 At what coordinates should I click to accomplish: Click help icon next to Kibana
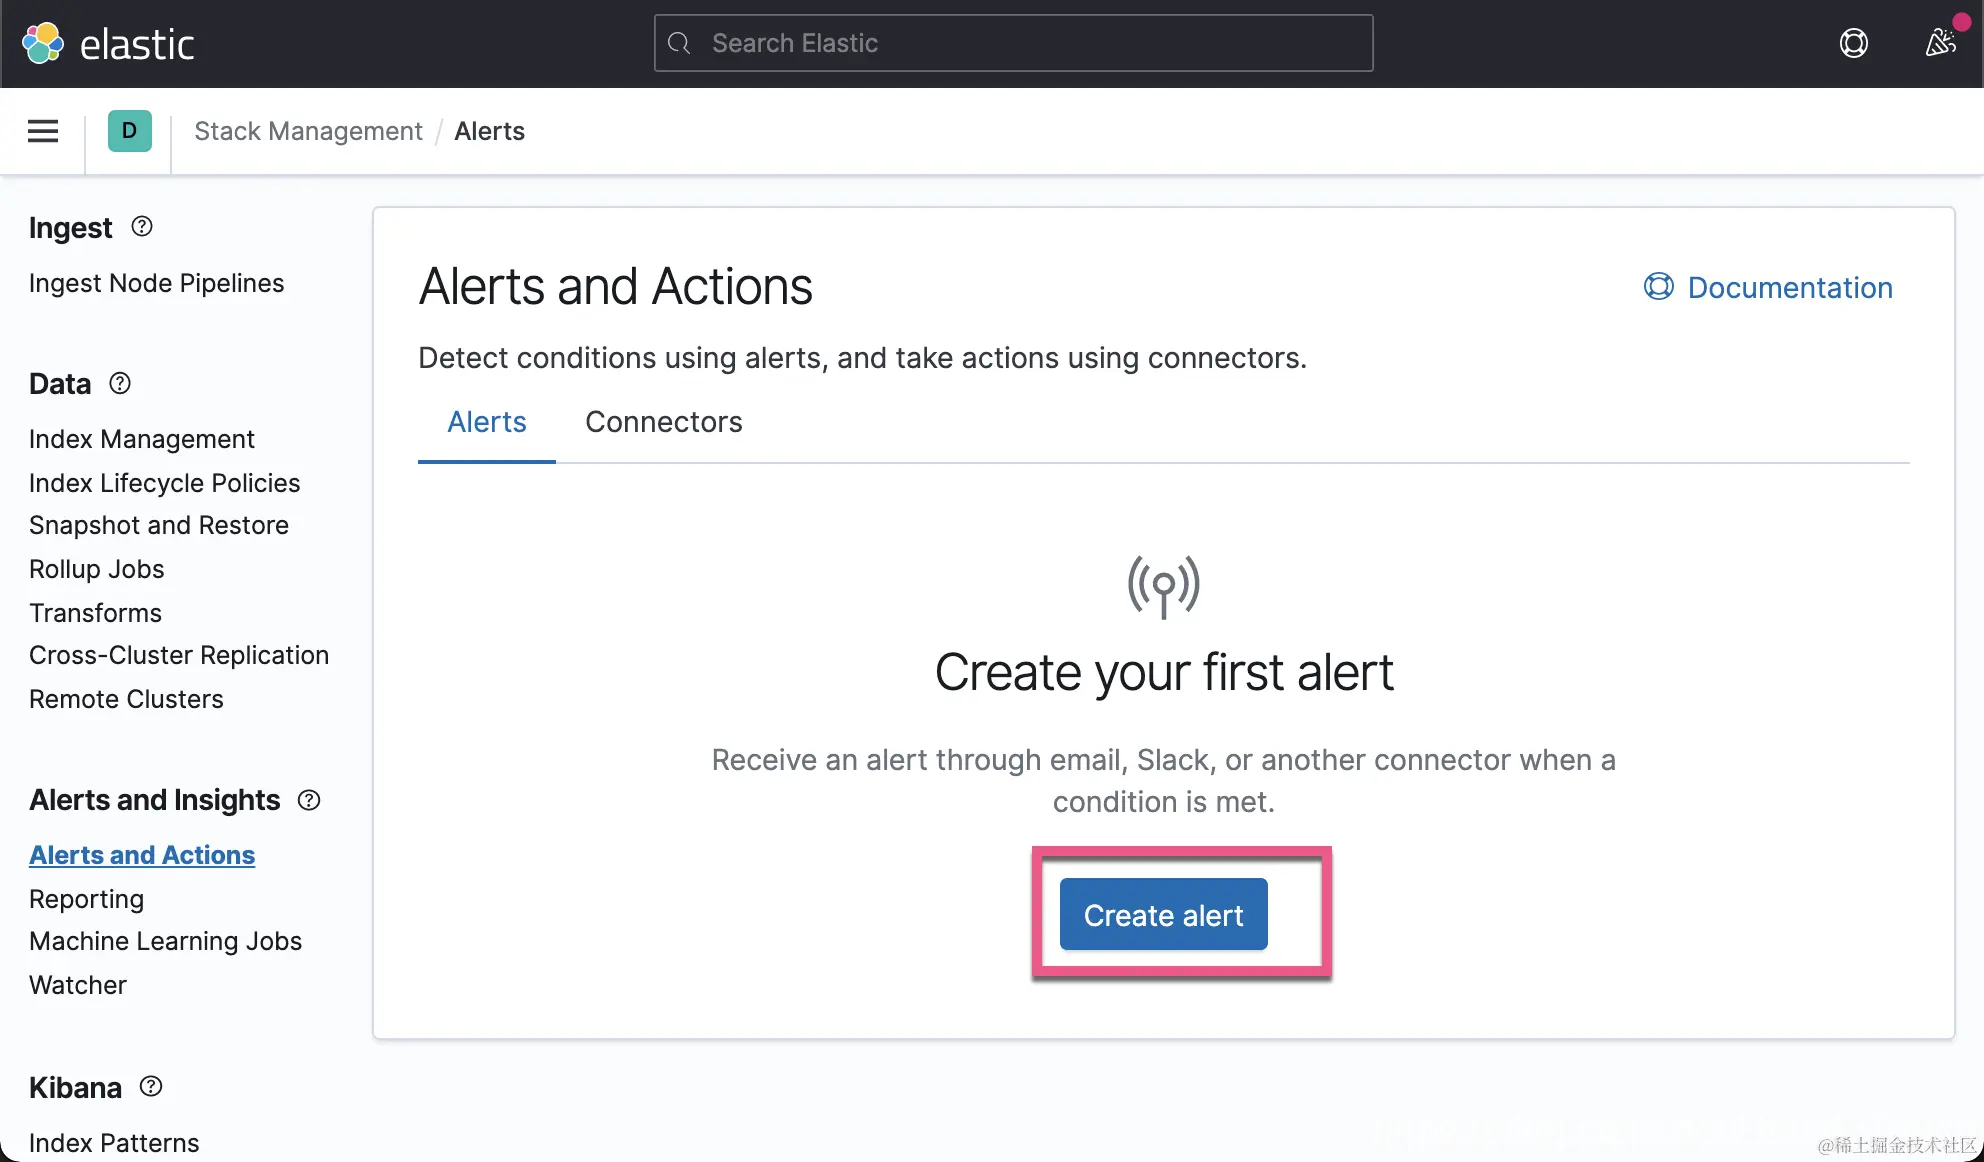coord(151,1087)
